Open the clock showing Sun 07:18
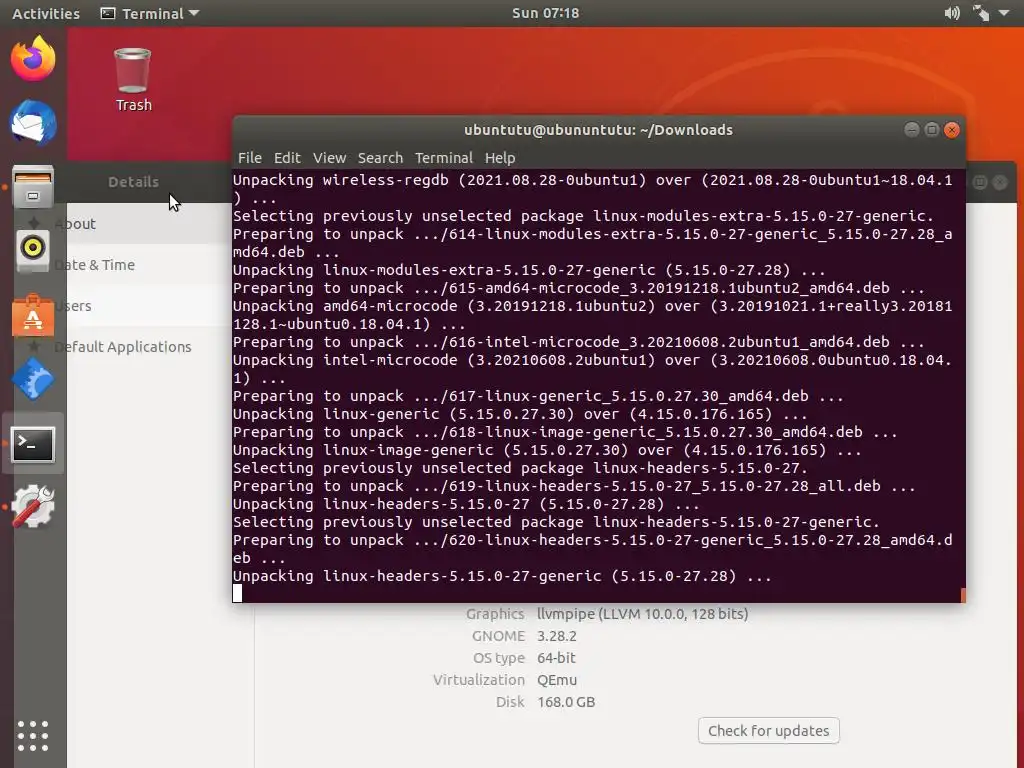Viewport: 1024px width, 768px height. click(545, 13)
